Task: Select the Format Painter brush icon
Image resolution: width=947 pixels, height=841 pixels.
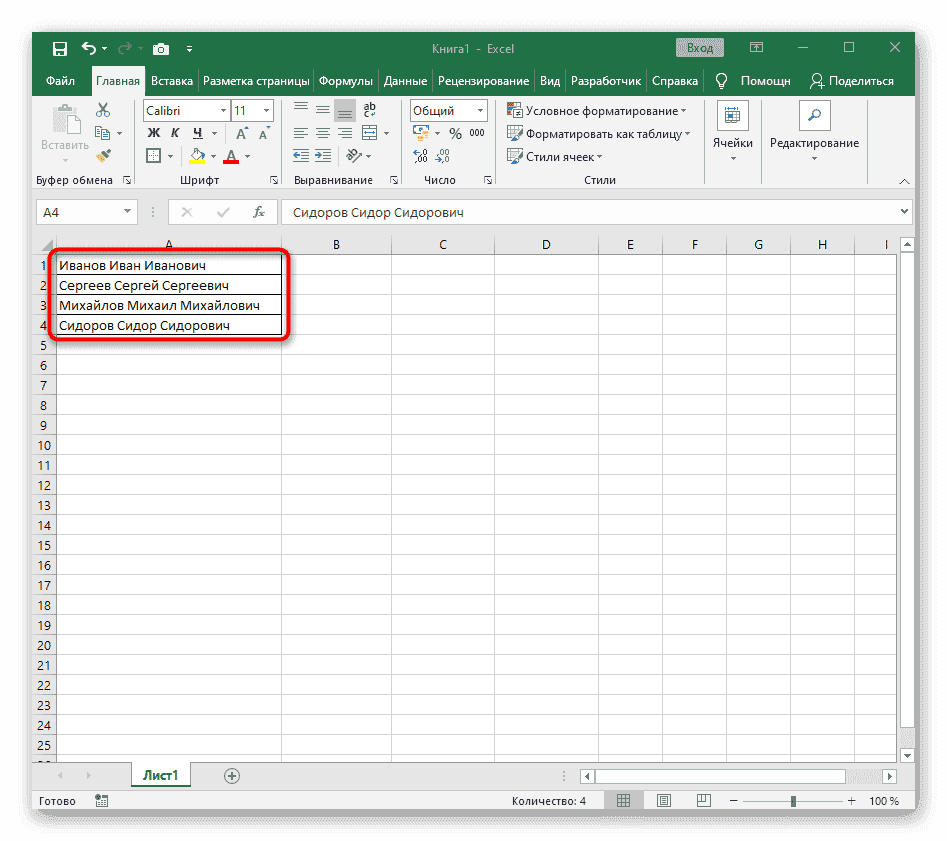Action: pyautogui.click(x=103, y=156)
